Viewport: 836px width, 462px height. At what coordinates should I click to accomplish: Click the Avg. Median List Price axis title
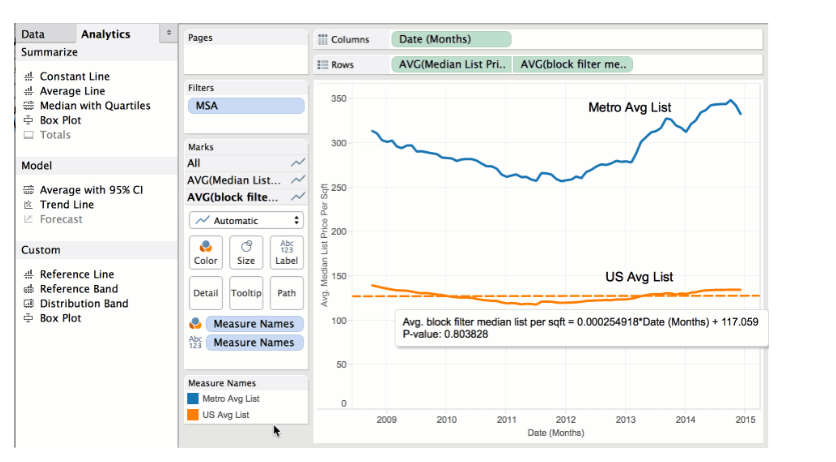tap(324, 245)
